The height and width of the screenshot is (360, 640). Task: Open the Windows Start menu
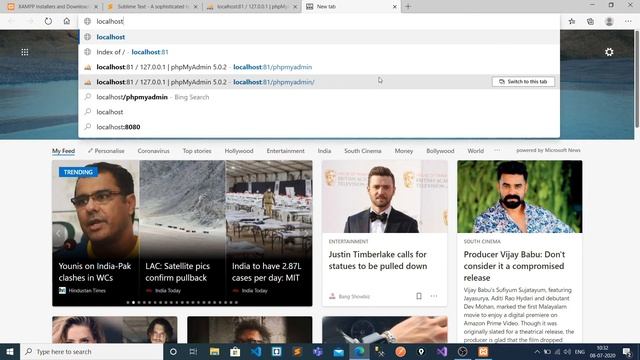point(10,351)
